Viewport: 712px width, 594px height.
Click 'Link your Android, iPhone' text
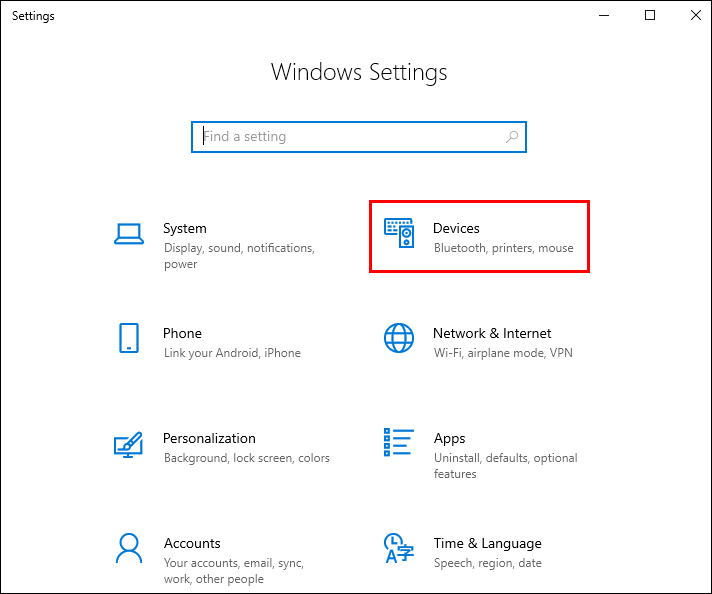[232, 353]
